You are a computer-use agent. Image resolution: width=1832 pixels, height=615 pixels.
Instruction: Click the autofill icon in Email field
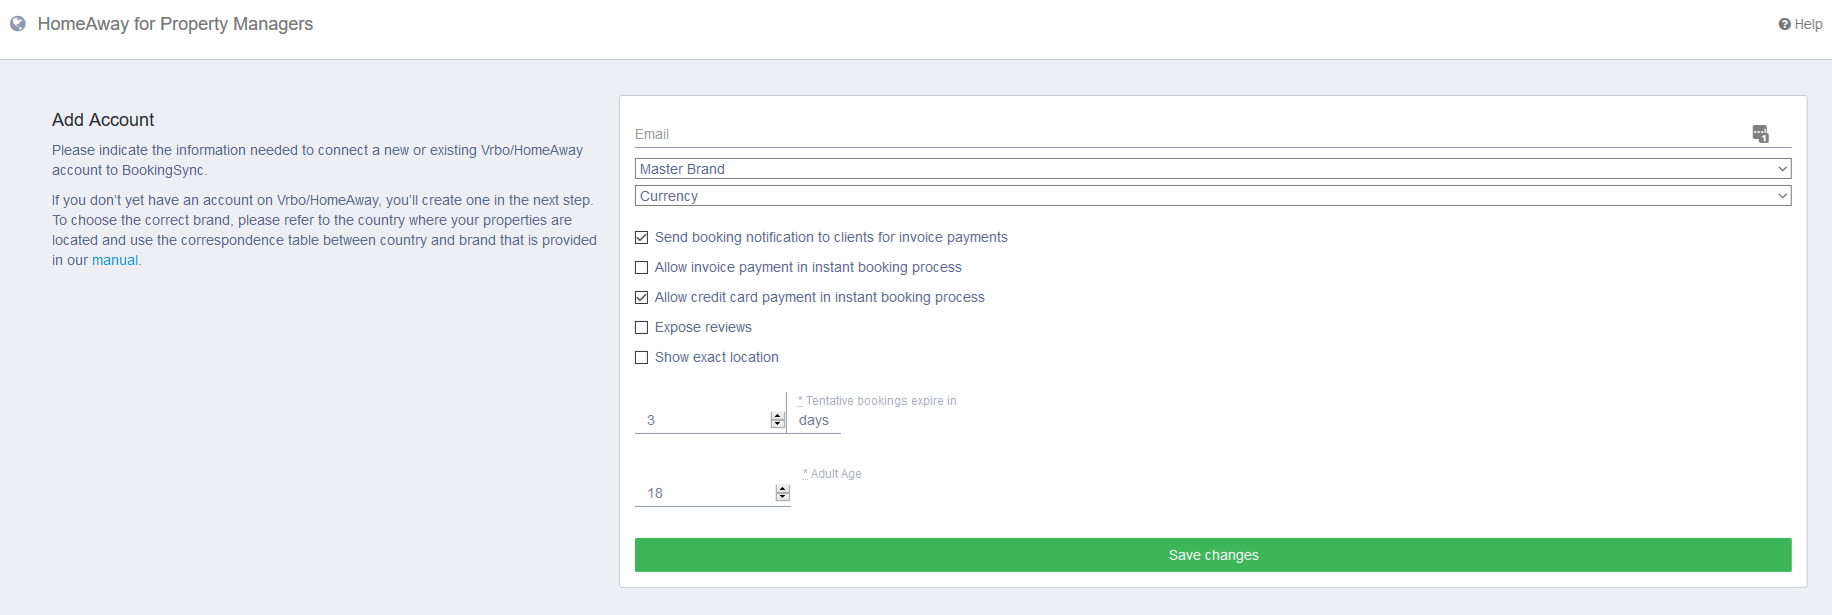(x=1760, y=134)
